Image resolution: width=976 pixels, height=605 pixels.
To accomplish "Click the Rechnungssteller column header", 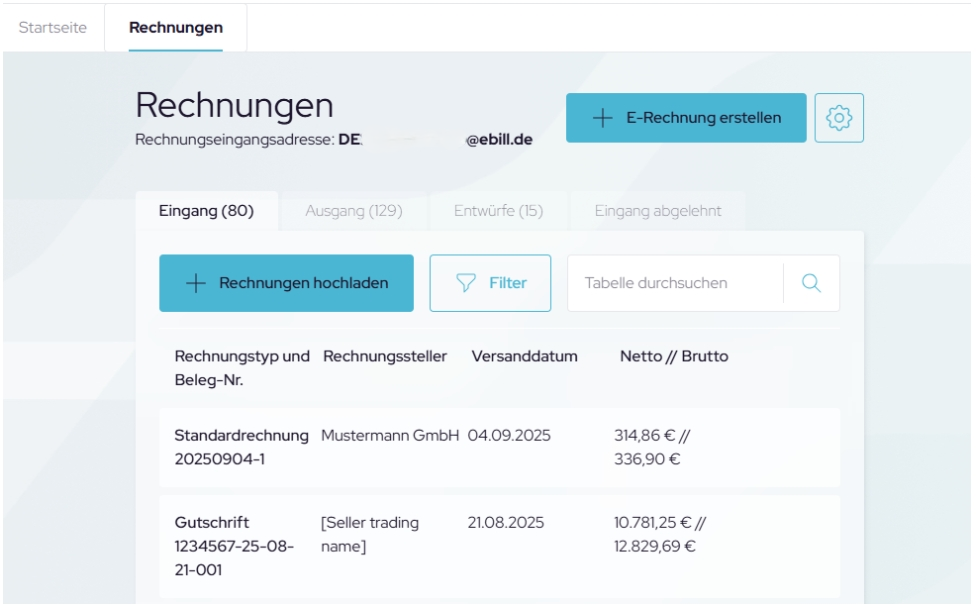I will 385,357.
